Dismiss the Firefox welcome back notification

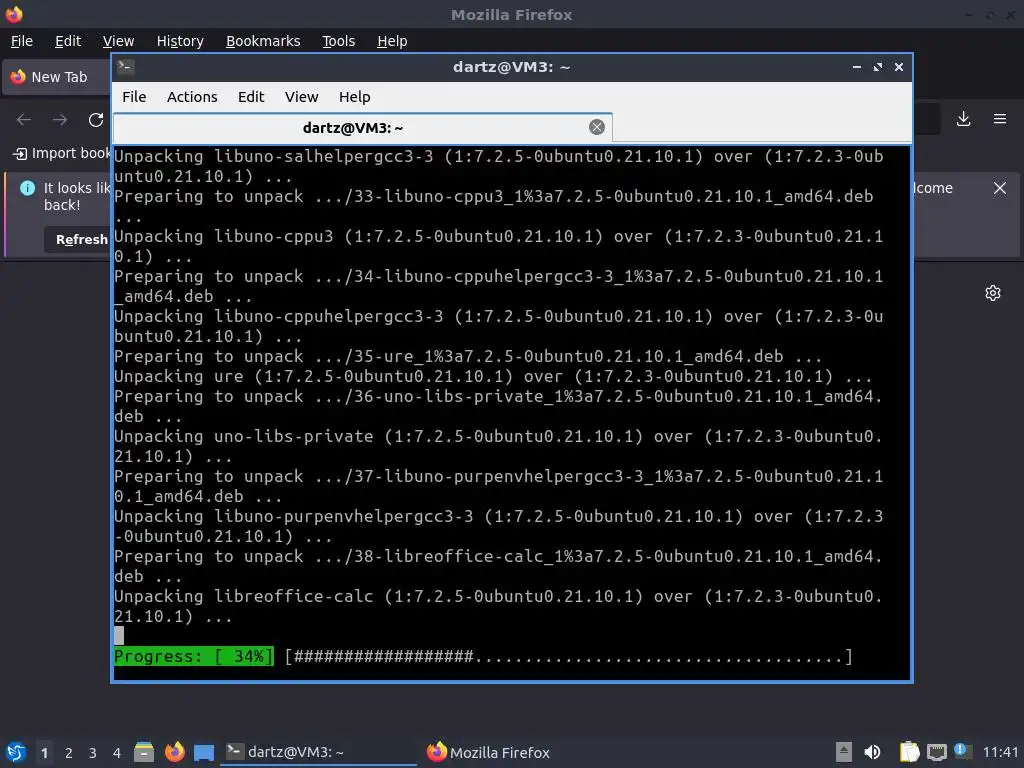point(1000,188)
